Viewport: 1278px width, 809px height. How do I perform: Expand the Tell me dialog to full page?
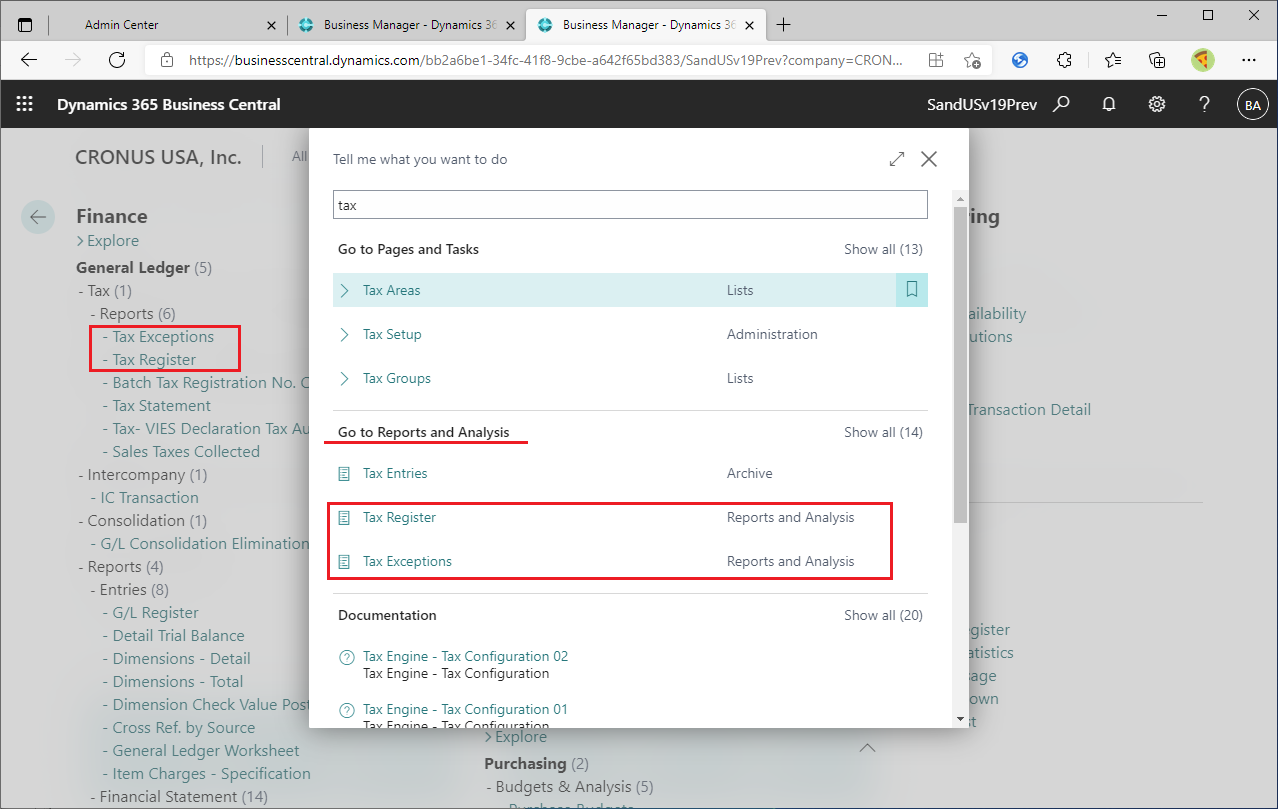pos(896,158)
